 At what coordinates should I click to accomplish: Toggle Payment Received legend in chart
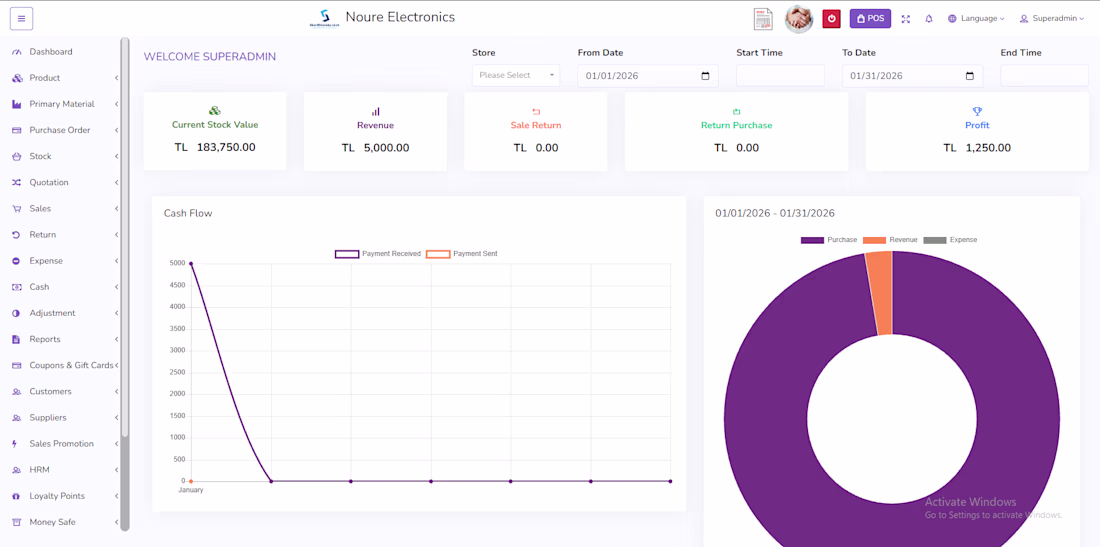point(378,254)
